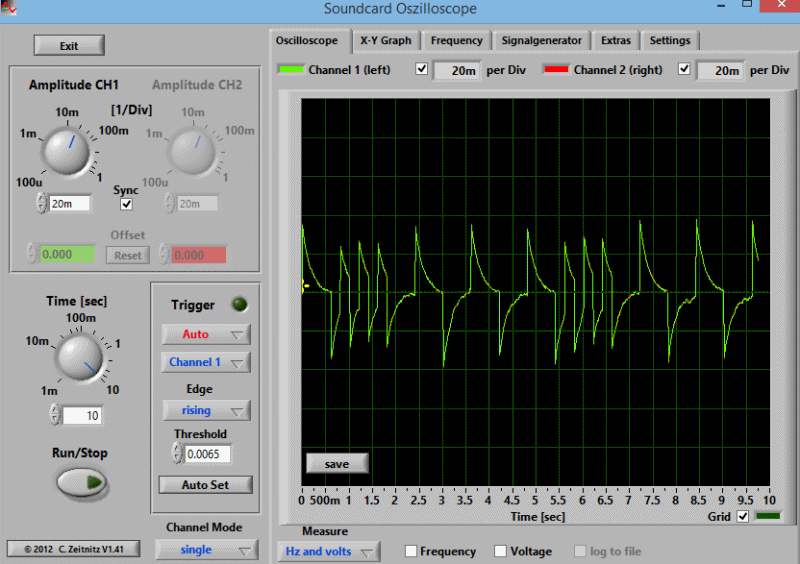The width and height of the screenshot is (800, 564).
Task: Open the Settings tab
Action: 669,40
